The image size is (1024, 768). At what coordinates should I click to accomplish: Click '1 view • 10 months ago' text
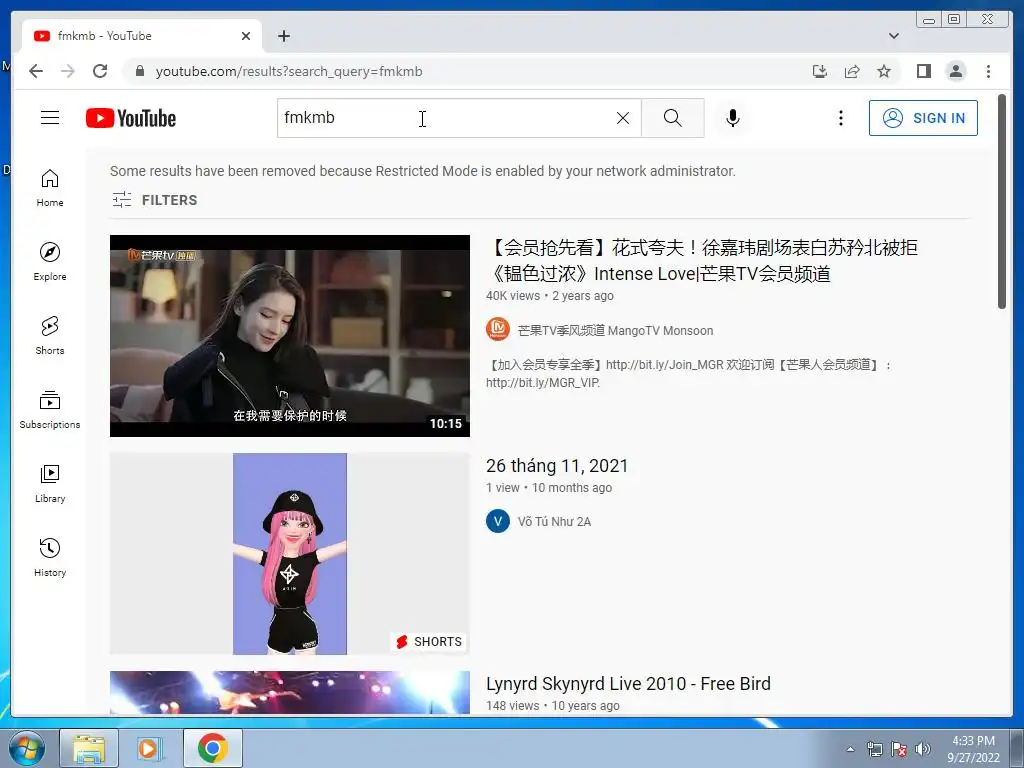point(549,488)
